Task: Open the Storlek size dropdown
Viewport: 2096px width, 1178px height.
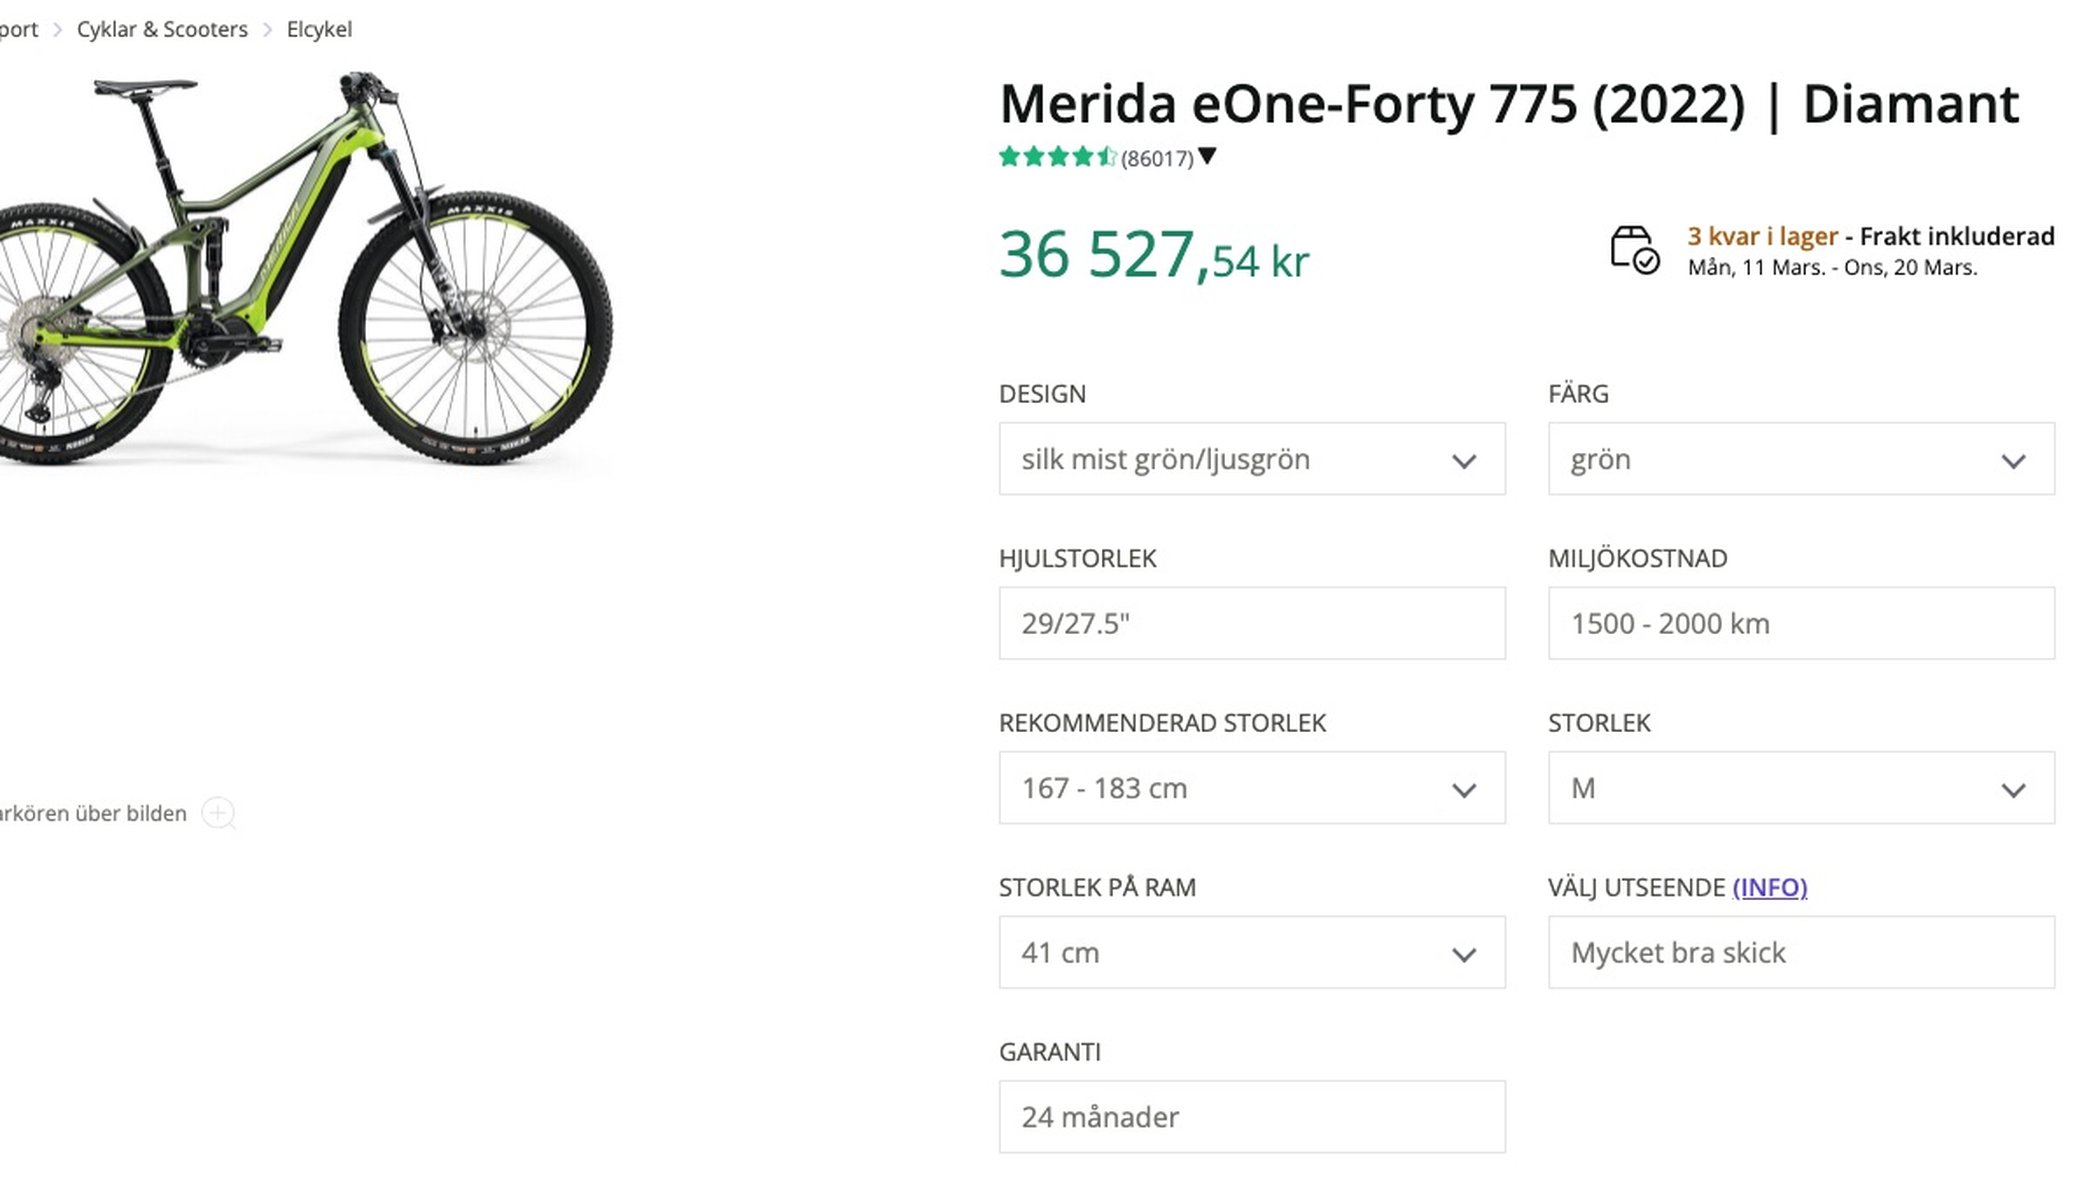Action: click(1800, 788)
